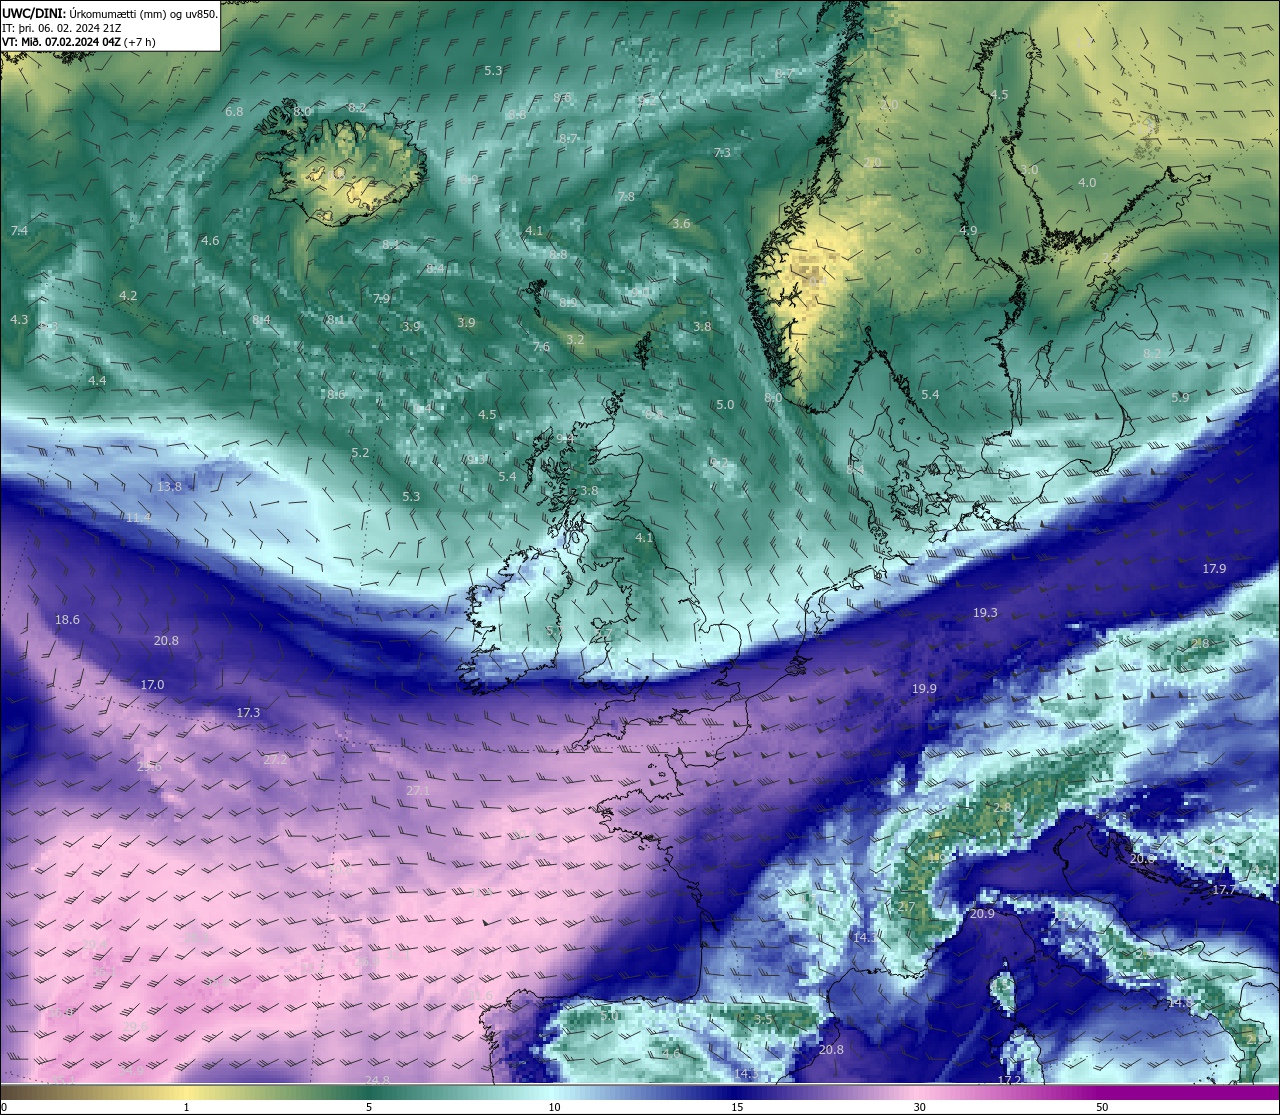Viewport: 1280px width, 1115px height.
Task: Click the 20.6 value label
Action: point(1142,858)
